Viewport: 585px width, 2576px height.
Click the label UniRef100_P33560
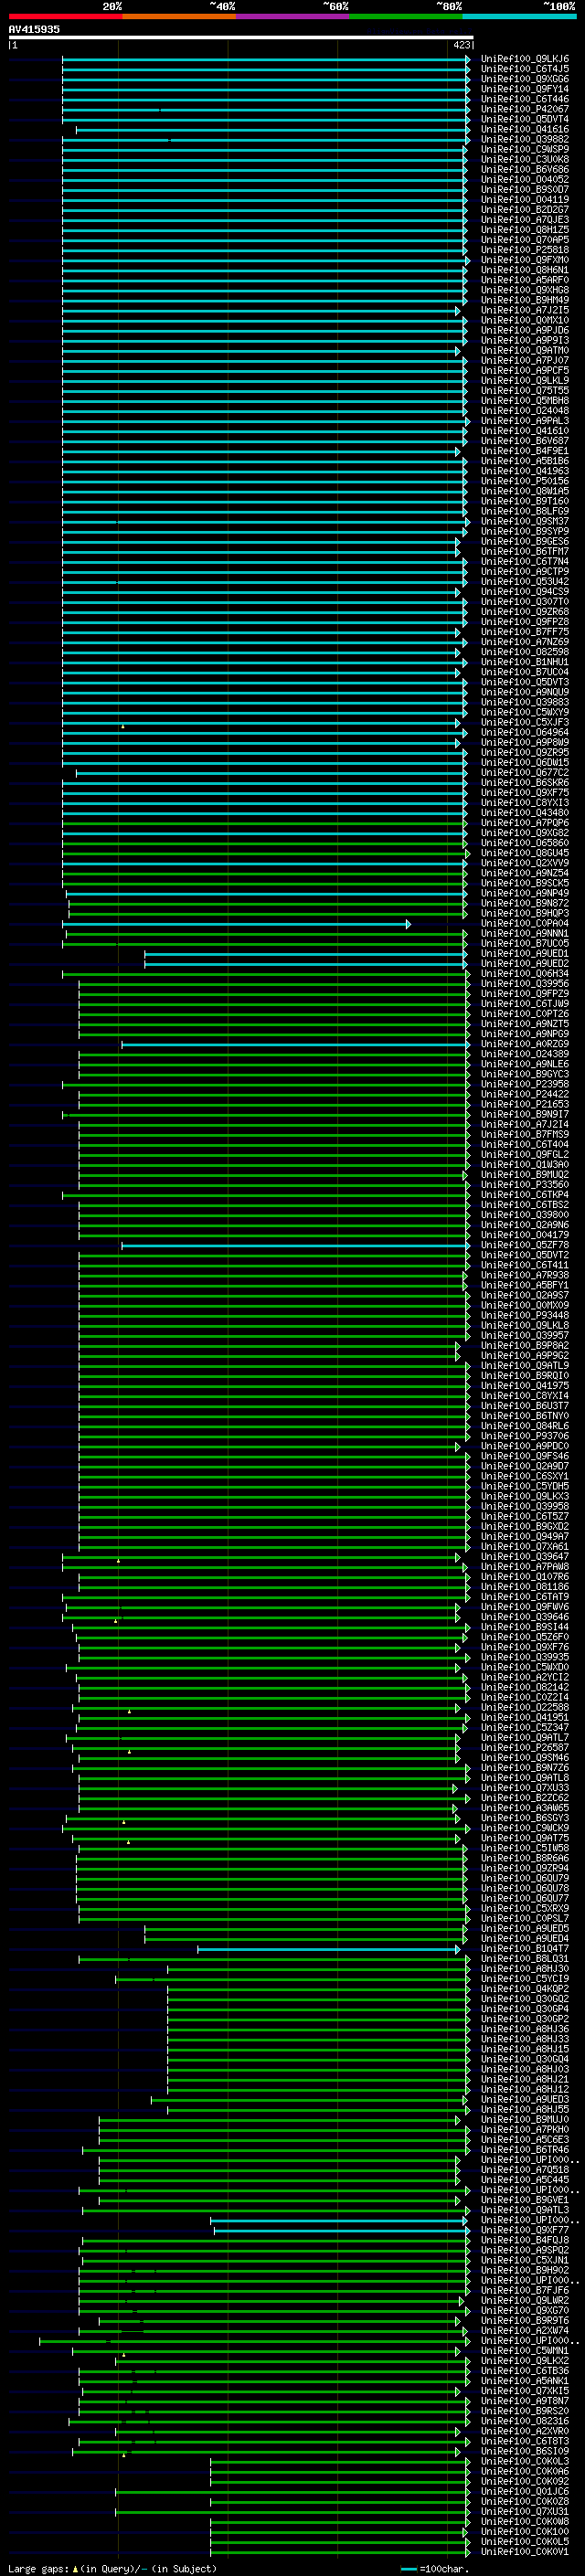click(x=525, y=1185)
